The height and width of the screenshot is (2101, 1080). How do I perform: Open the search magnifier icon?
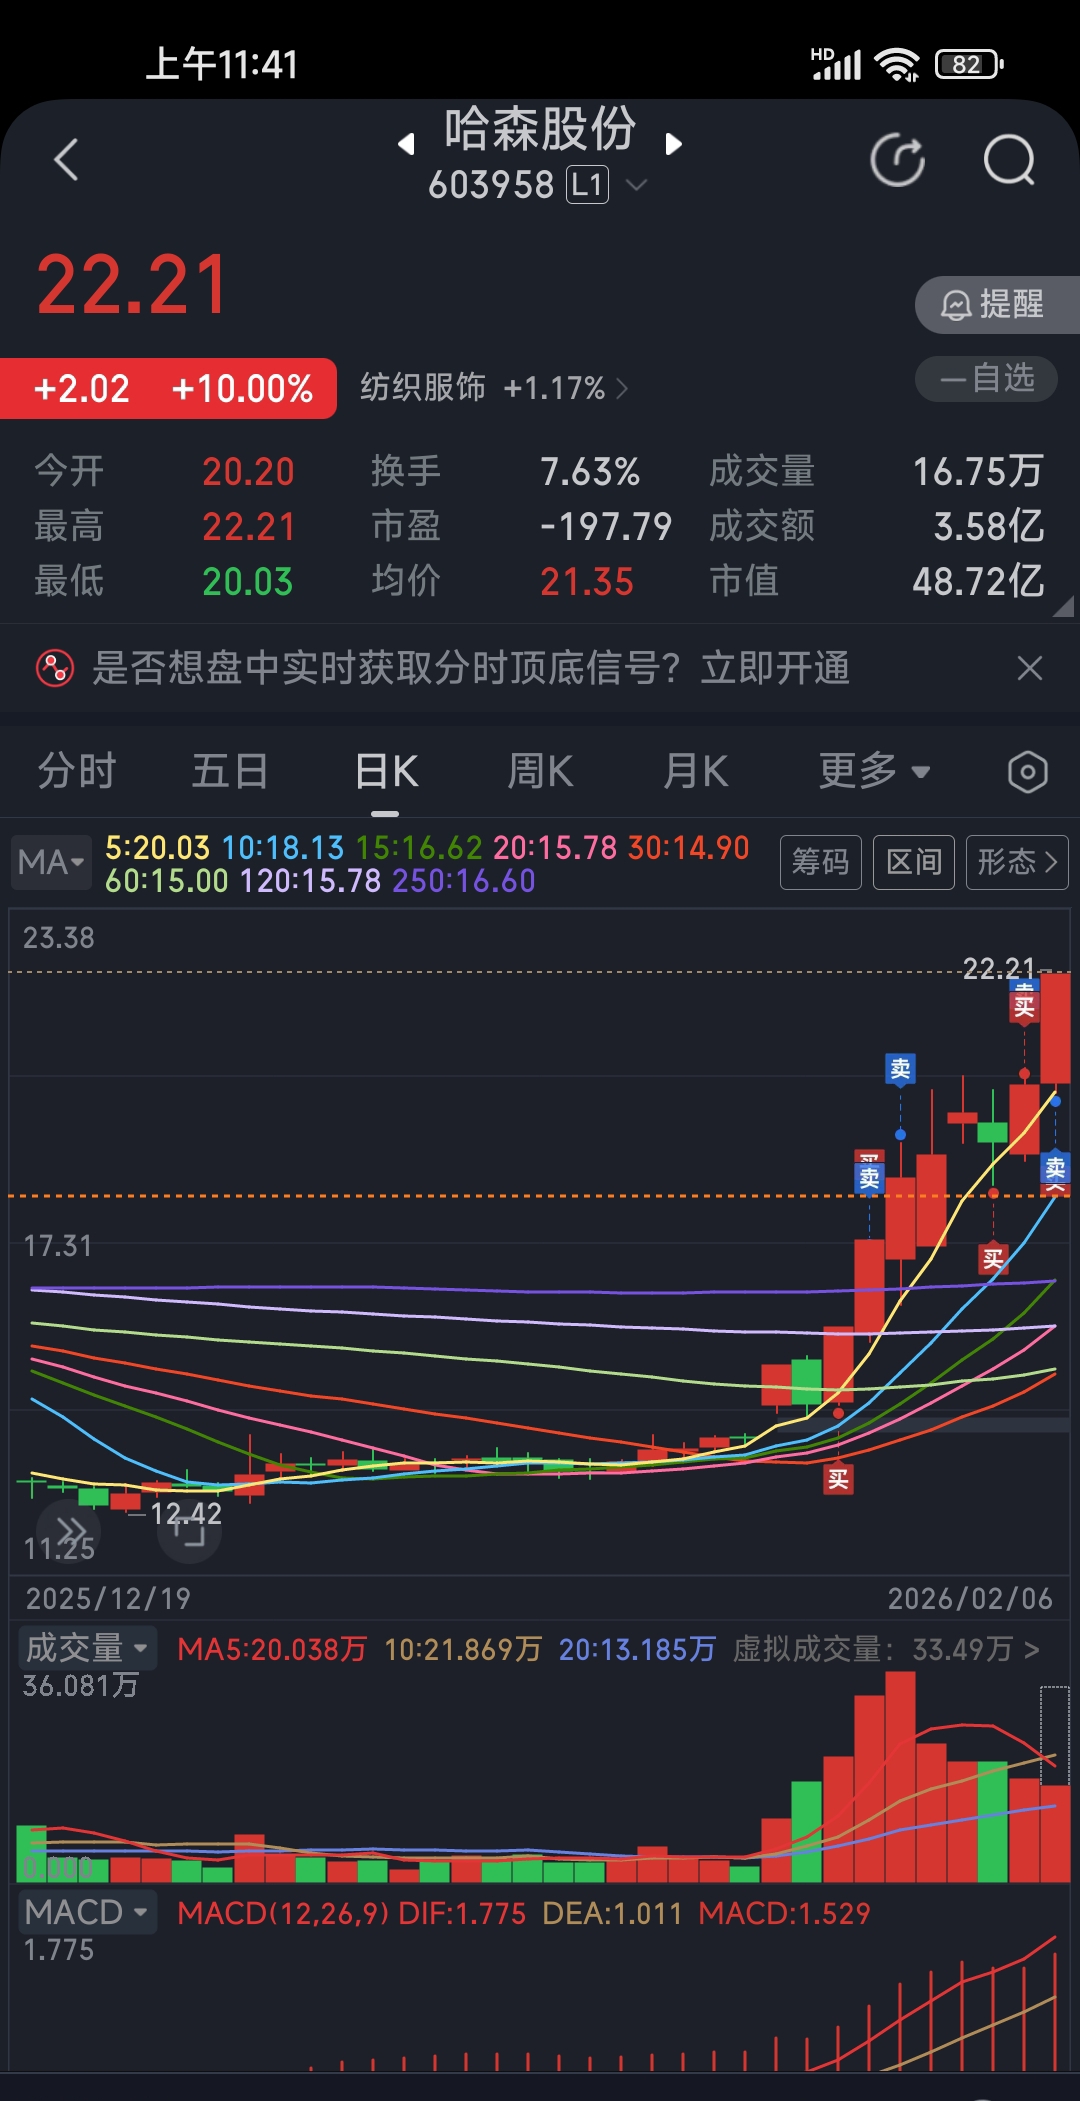coord(1009,160)
